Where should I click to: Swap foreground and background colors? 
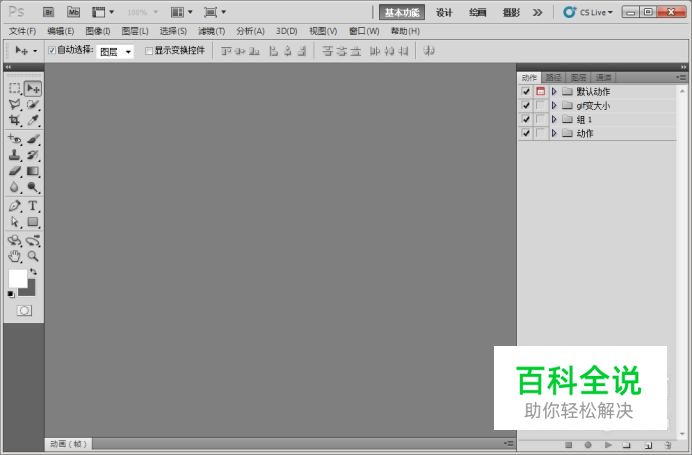click(x=33, y=271)
